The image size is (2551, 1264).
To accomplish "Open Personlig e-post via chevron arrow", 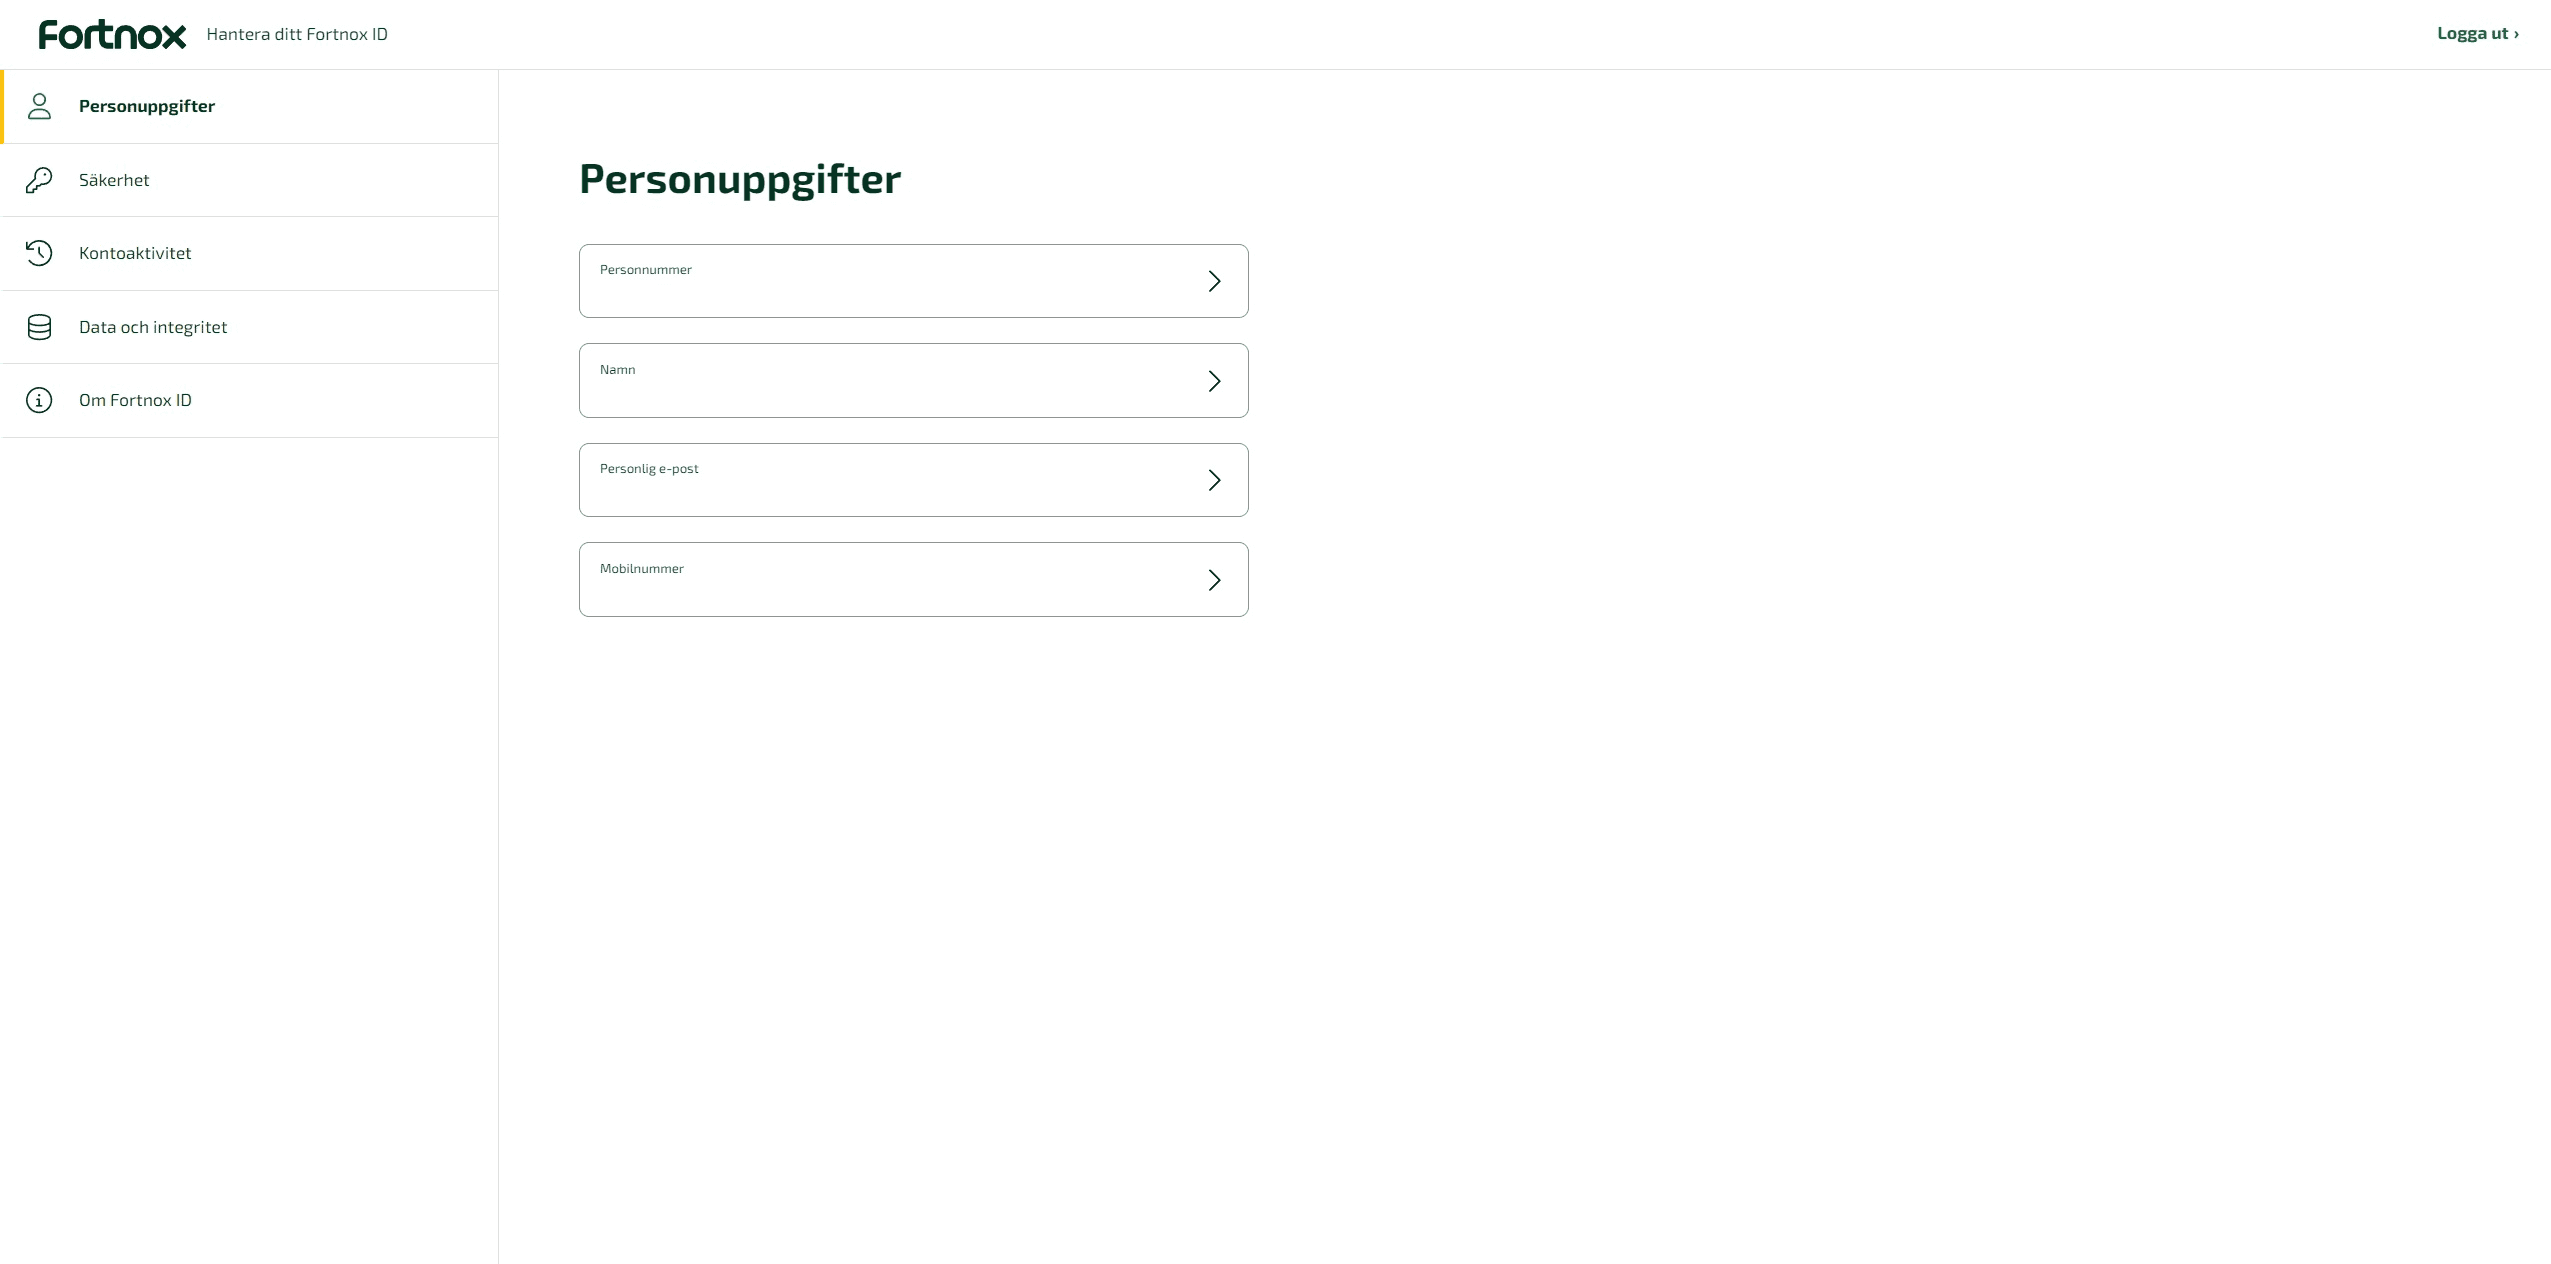I will pyautogui.click(x=1214, y=480).
